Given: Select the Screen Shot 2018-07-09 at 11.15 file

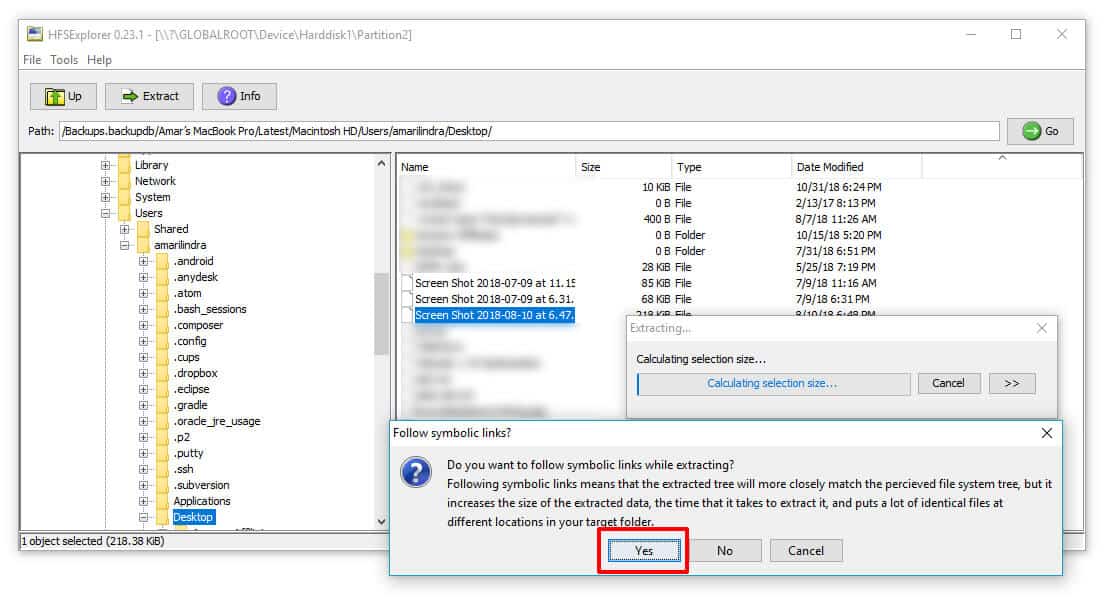Looking at the screenshot, I should pyautogui.click(x=494, y=283).
